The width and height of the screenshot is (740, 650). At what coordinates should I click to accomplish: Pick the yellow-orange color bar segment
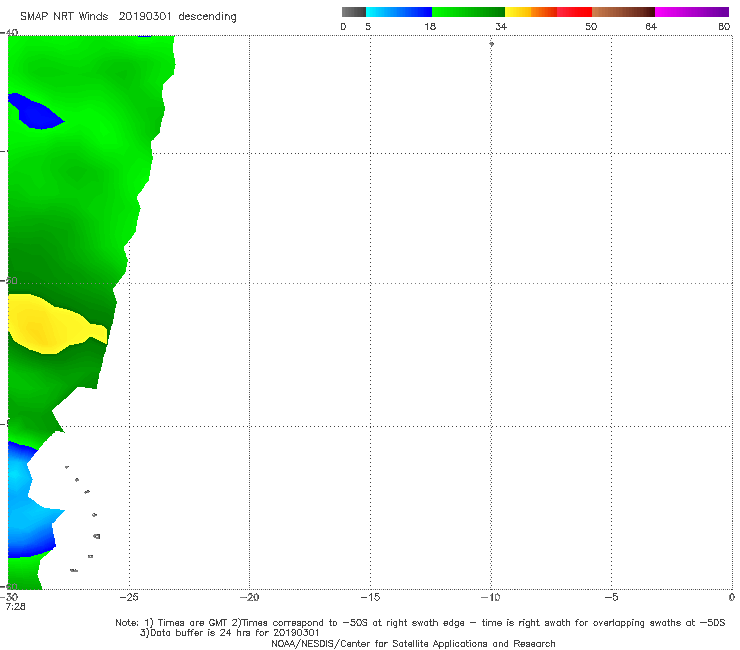531,12
